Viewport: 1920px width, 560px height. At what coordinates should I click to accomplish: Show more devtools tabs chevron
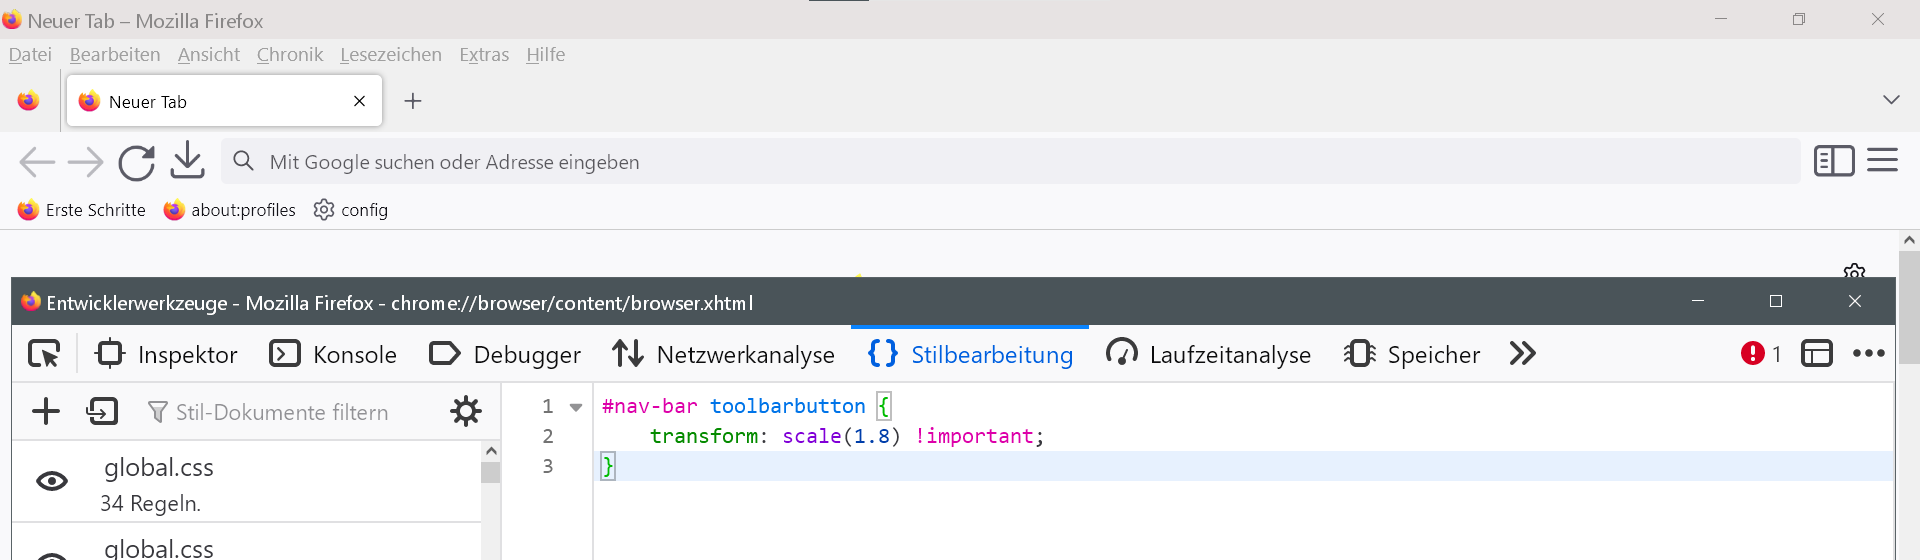pyautogui.click(x=1522, y=354)
